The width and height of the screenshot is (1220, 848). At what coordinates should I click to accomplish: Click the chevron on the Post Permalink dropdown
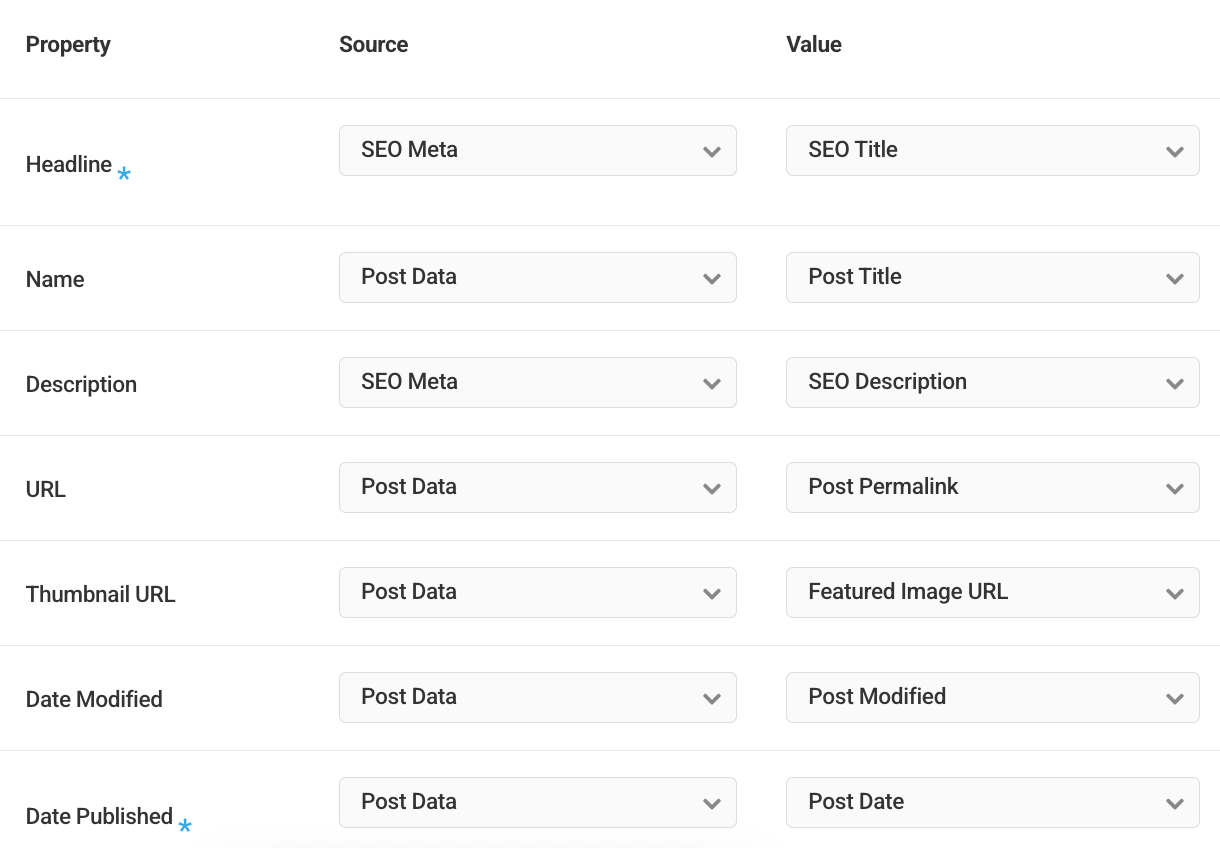(1175, 488)
